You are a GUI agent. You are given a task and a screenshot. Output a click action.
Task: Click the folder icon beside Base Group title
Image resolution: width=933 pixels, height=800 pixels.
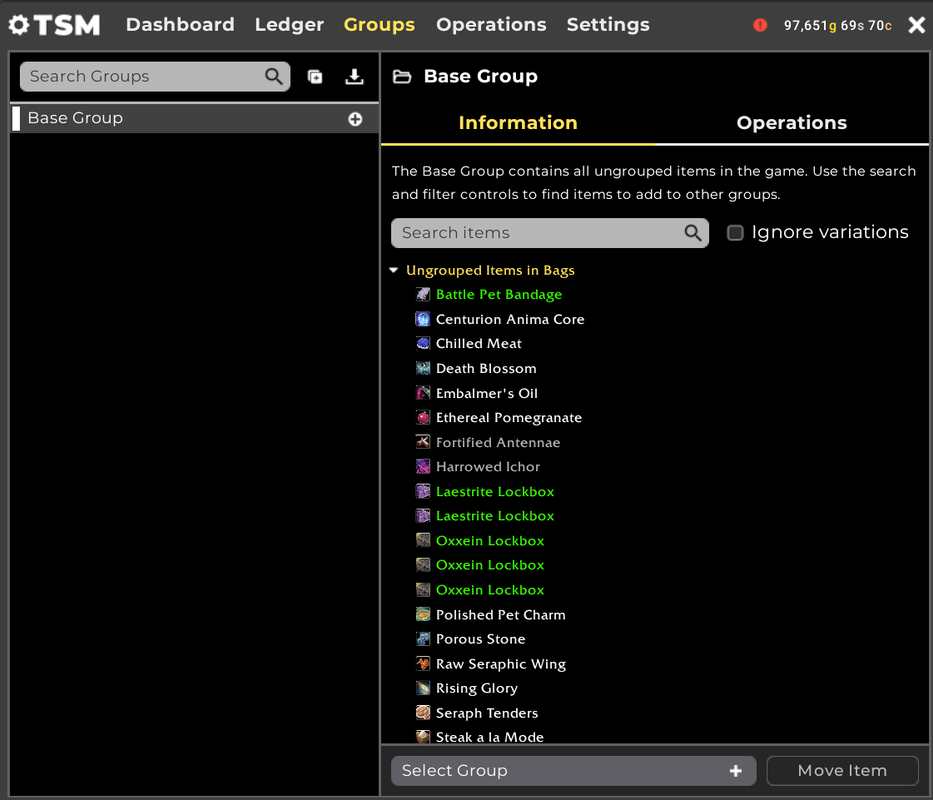402,76
